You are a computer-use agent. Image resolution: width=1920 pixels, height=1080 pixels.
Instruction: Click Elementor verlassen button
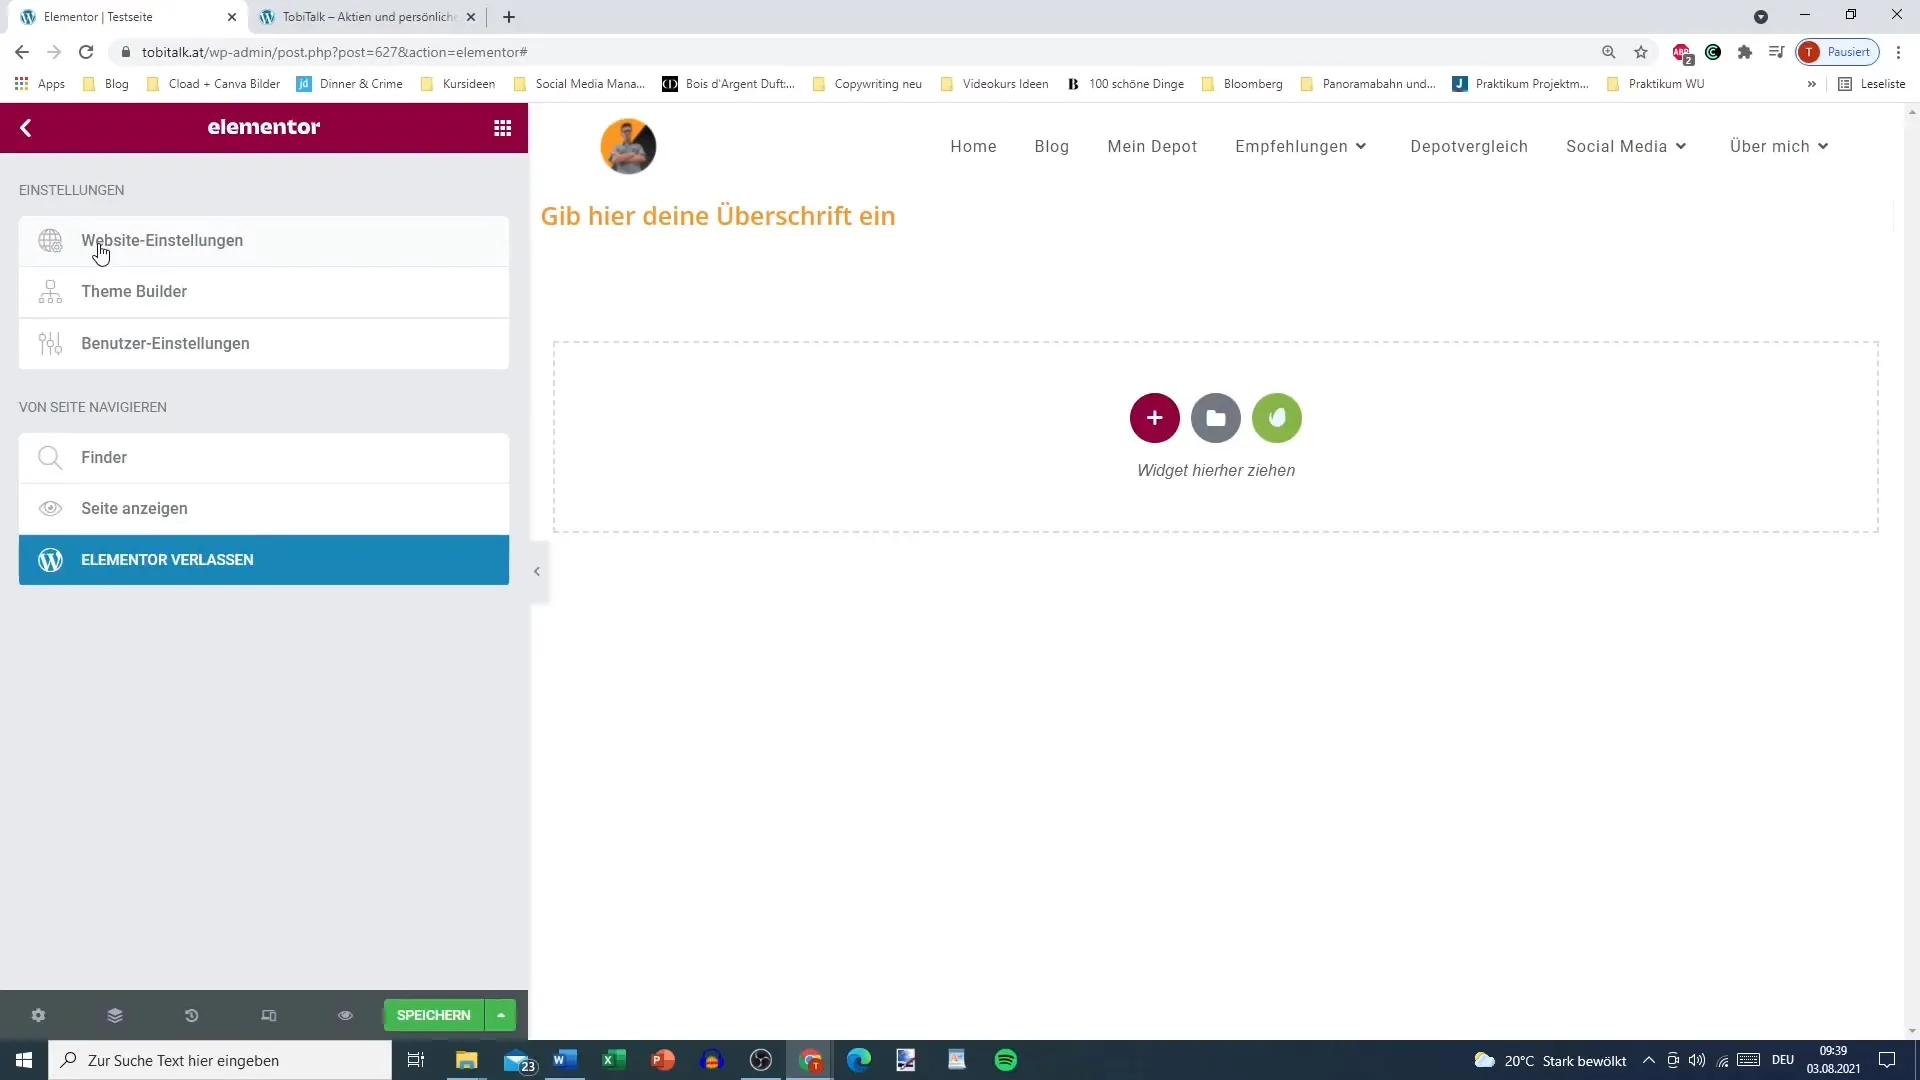264,560
